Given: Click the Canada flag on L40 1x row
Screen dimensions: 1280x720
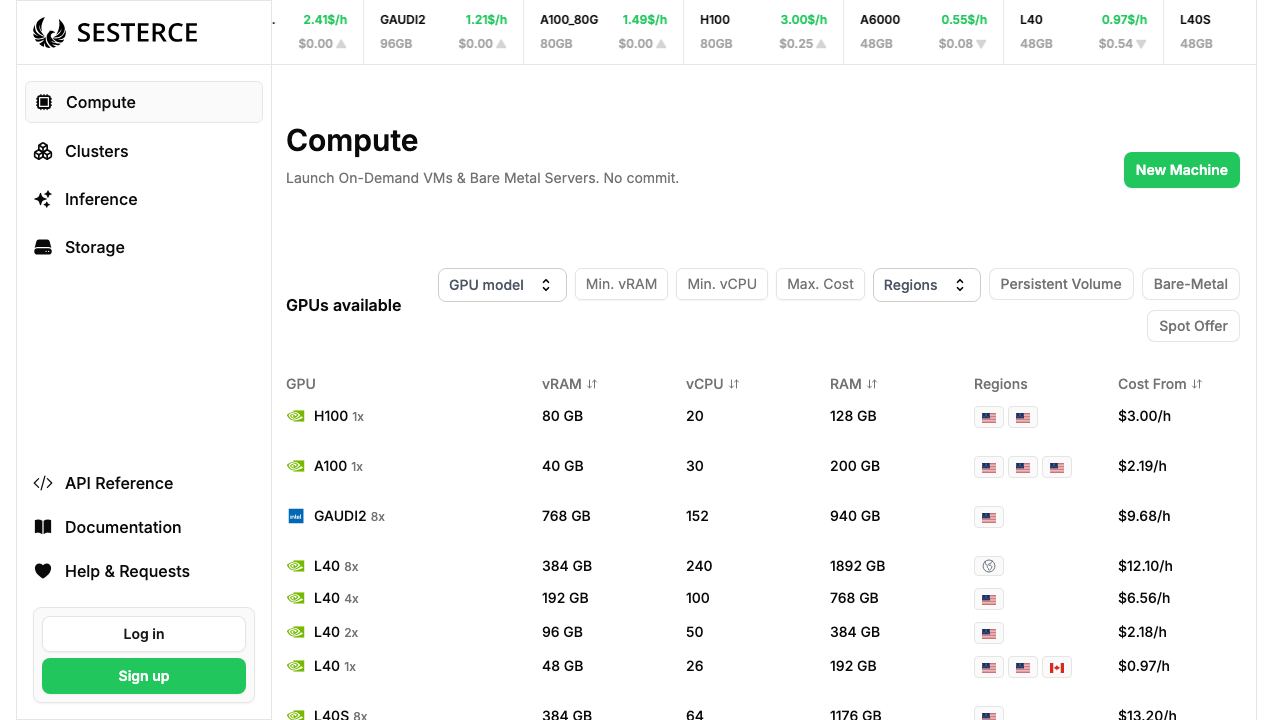Looking at the screenshot, I should coord(1056,667).
